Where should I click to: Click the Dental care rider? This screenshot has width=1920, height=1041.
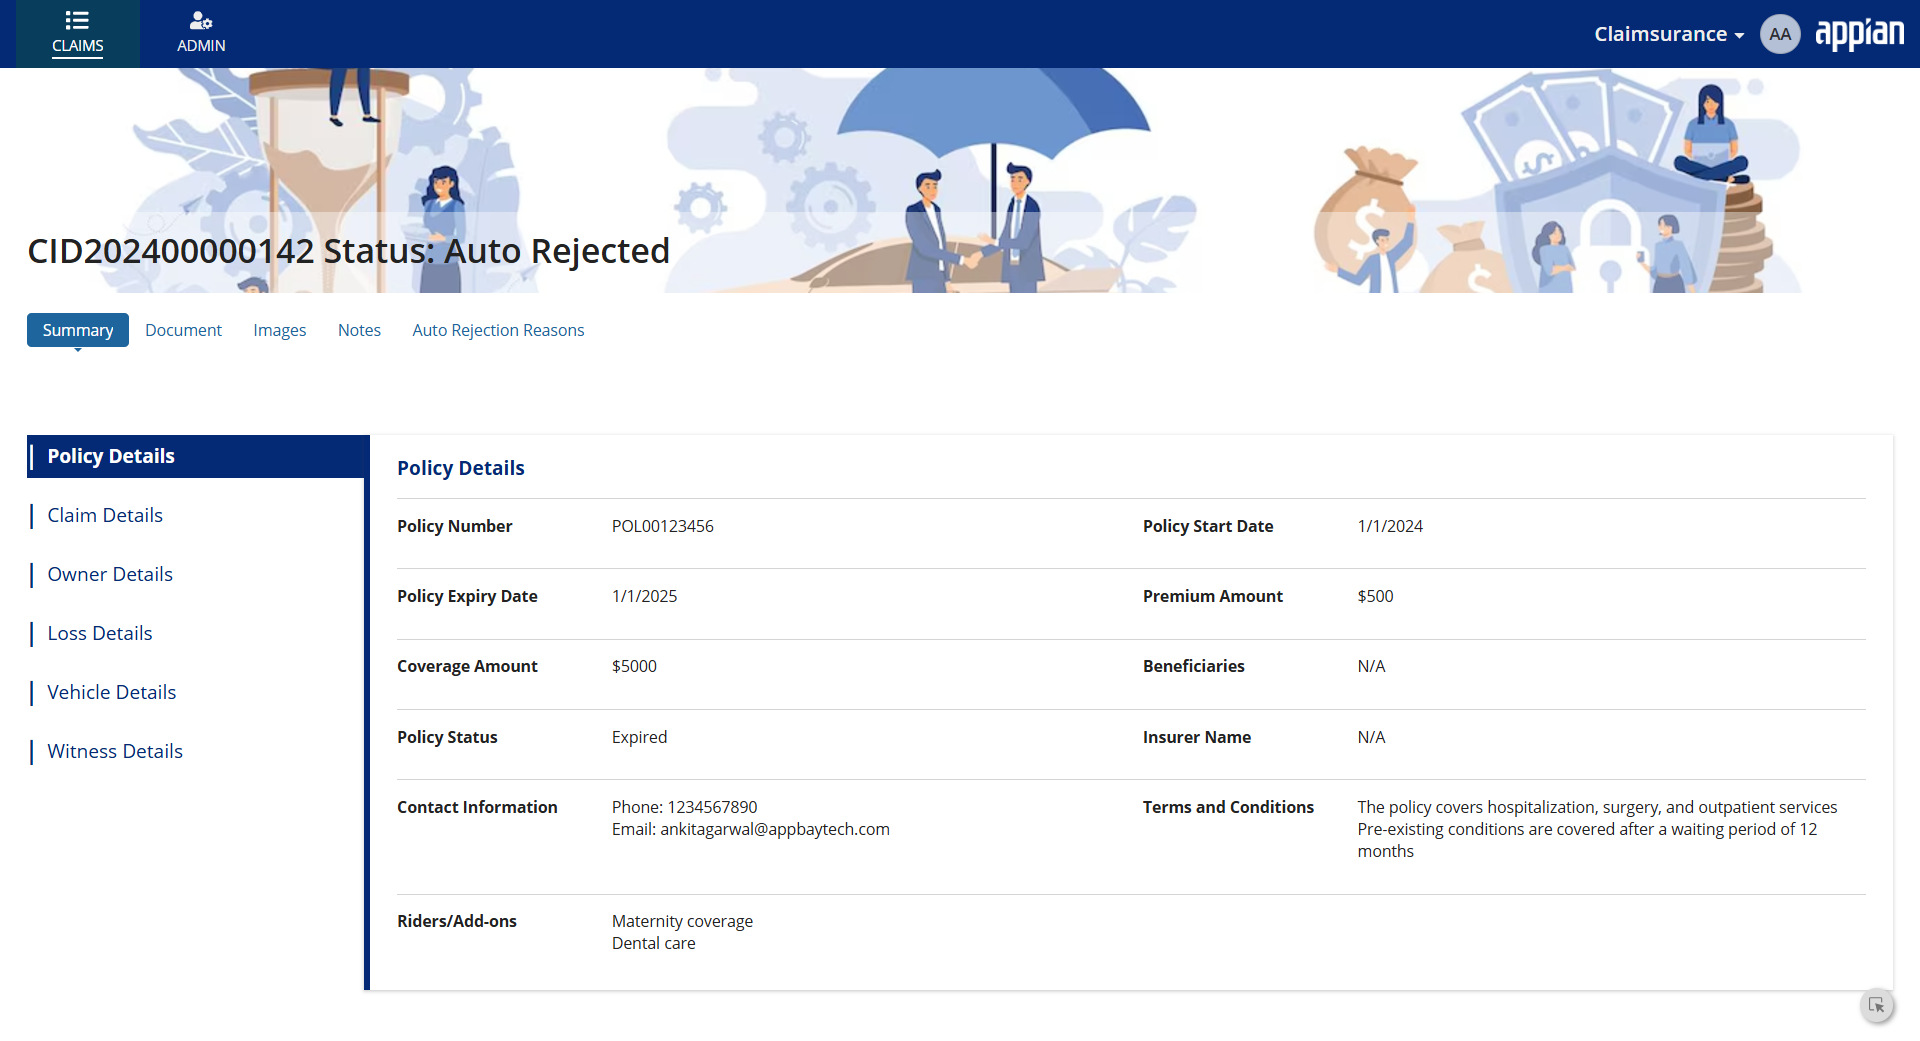[653, 943]
